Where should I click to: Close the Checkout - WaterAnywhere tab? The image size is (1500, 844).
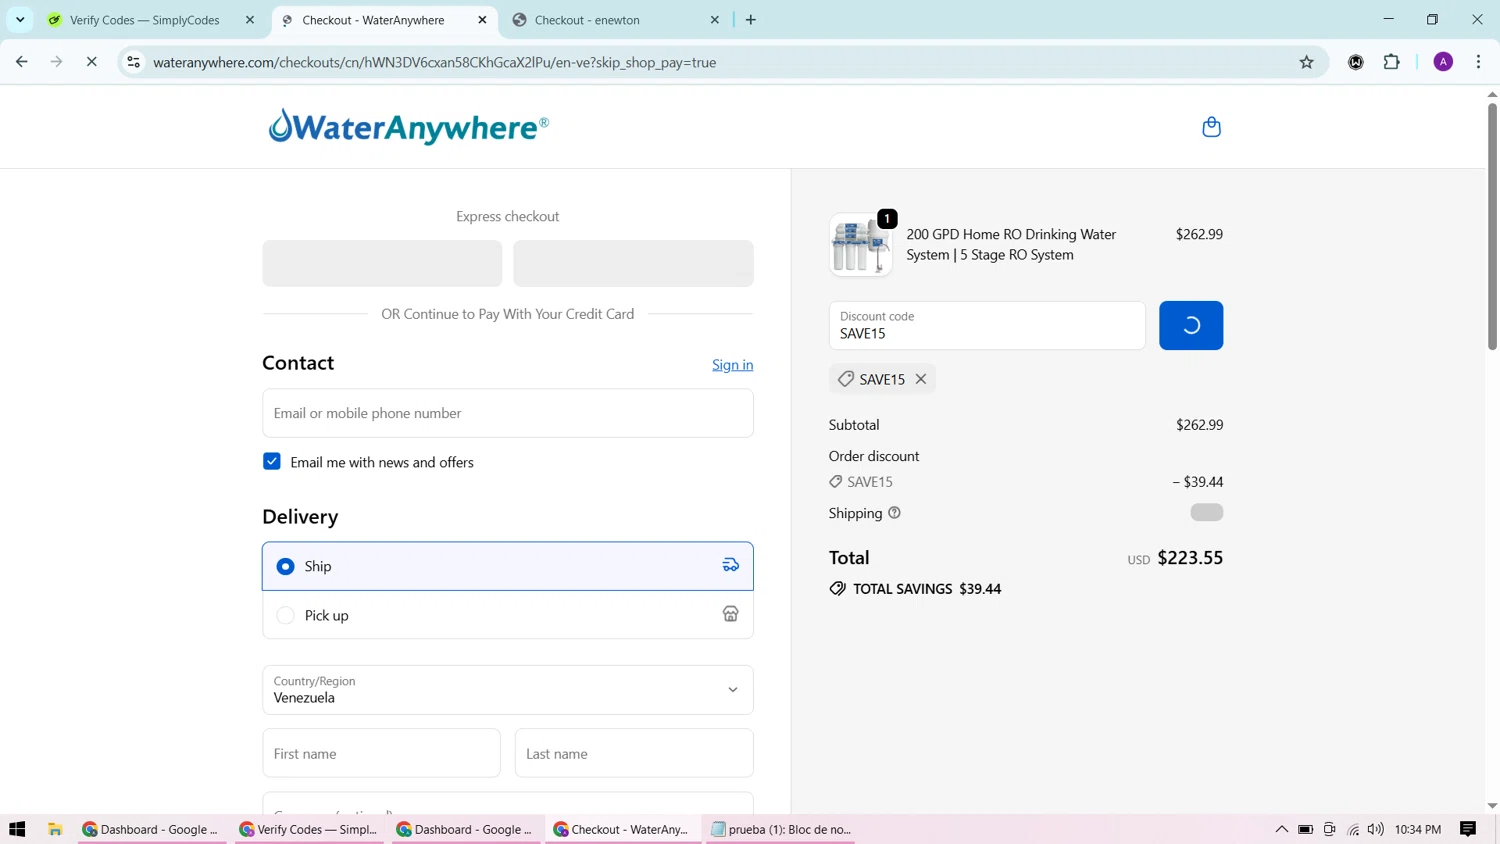[482, 20]
